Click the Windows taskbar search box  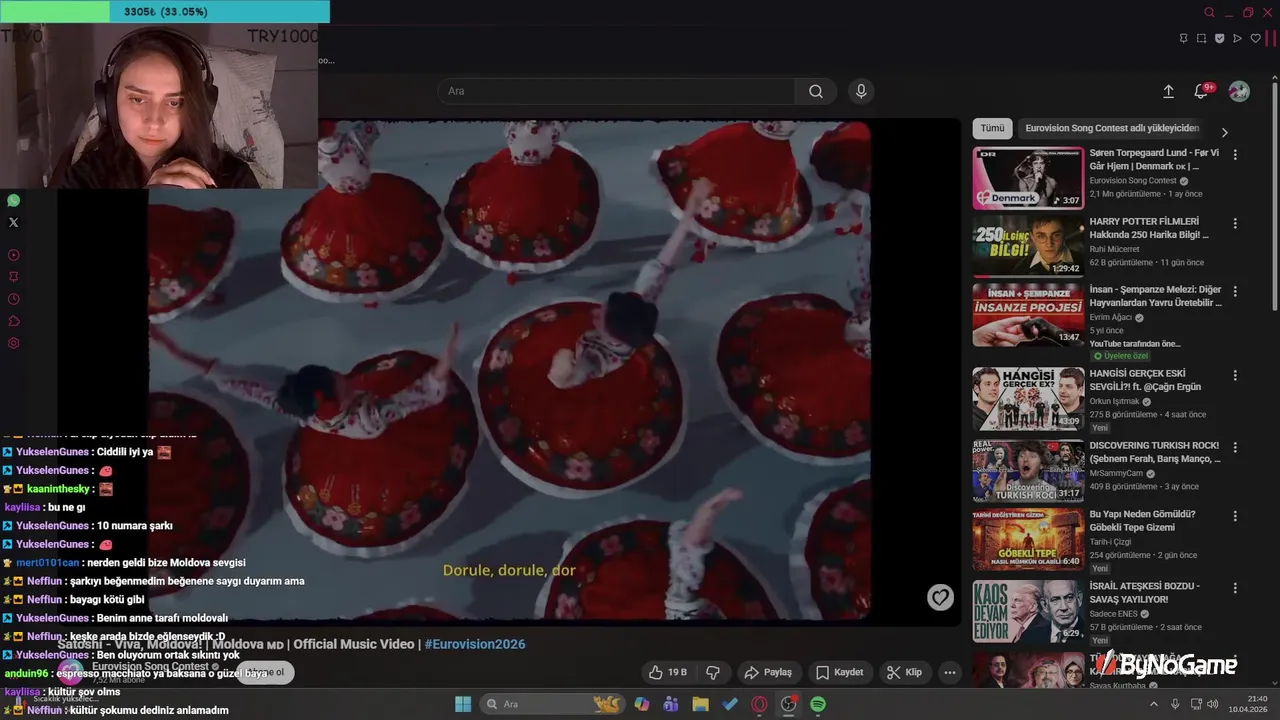[551, 704]
